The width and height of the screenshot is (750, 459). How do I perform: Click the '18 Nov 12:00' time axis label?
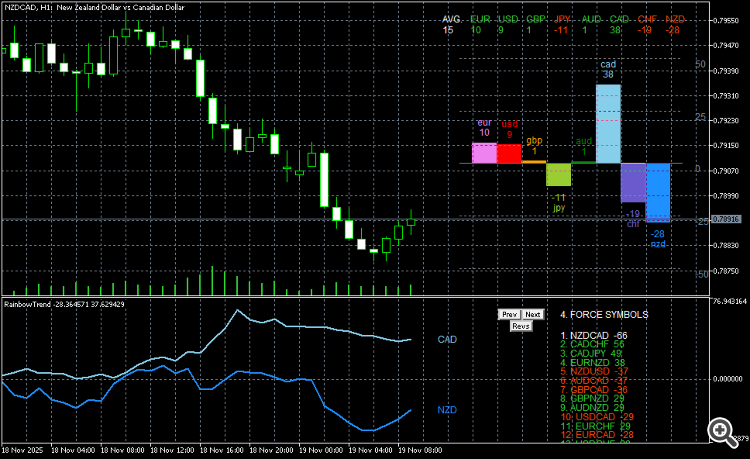tap(172, 450)
